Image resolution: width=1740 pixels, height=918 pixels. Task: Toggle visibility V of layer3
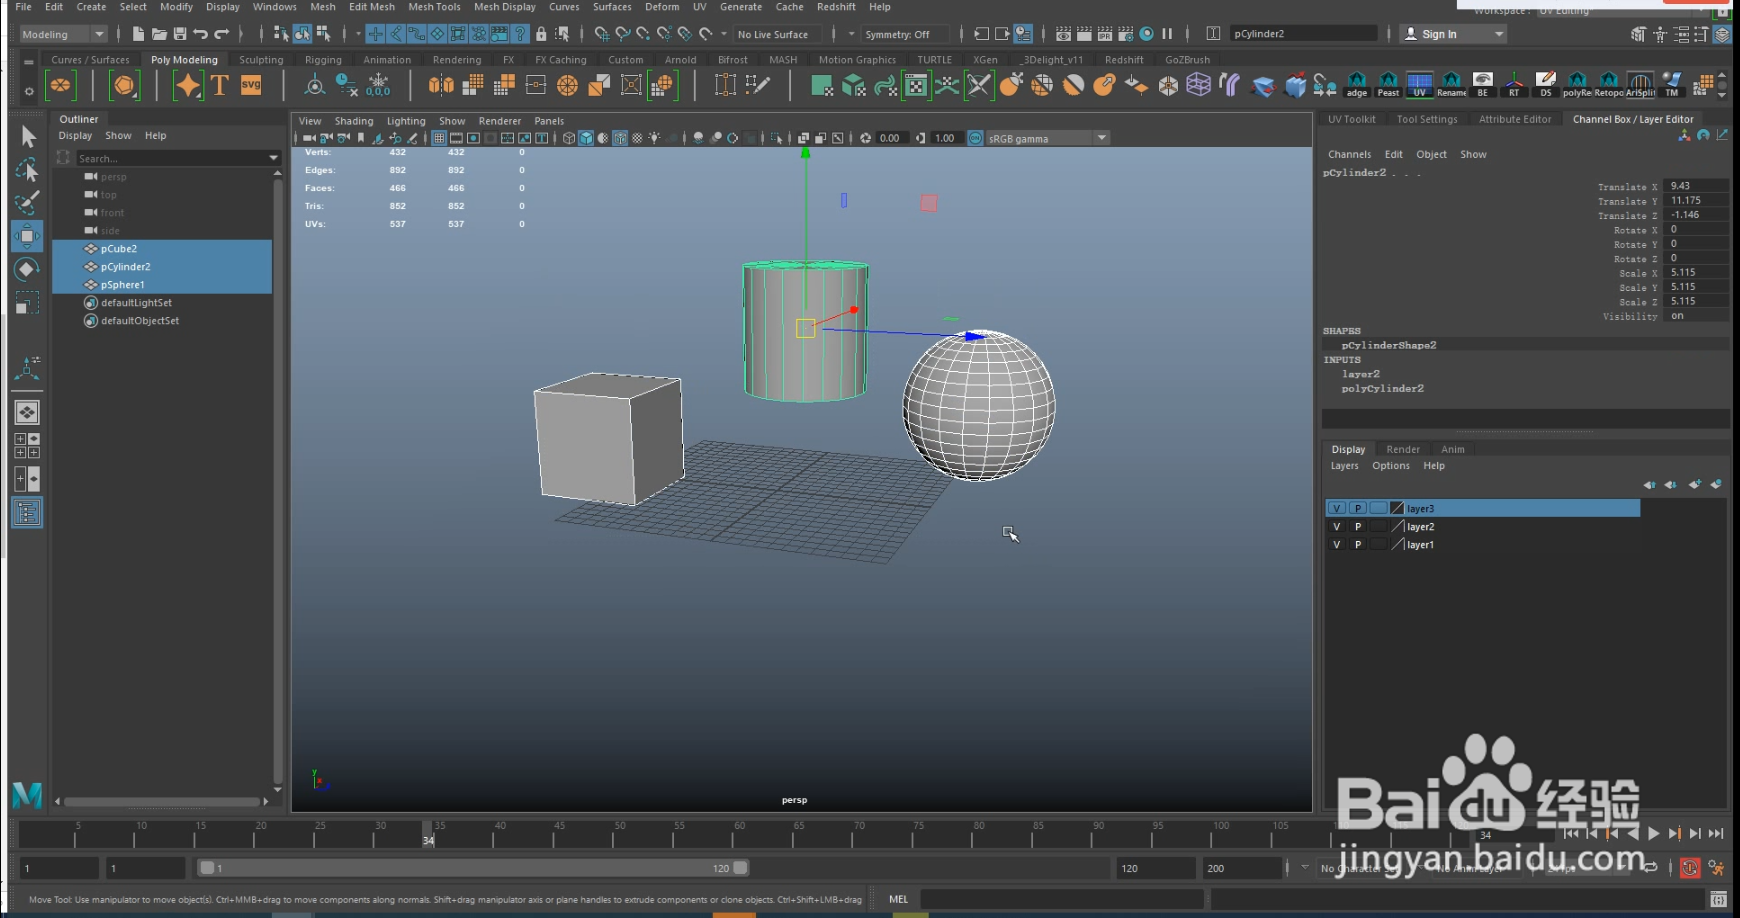(x=1337, y=508)
